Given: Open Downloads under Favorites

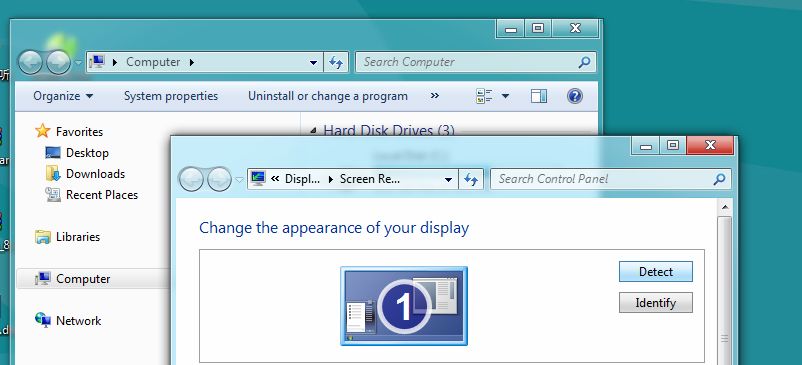Looking at the screenshot, I should (95, 174).
